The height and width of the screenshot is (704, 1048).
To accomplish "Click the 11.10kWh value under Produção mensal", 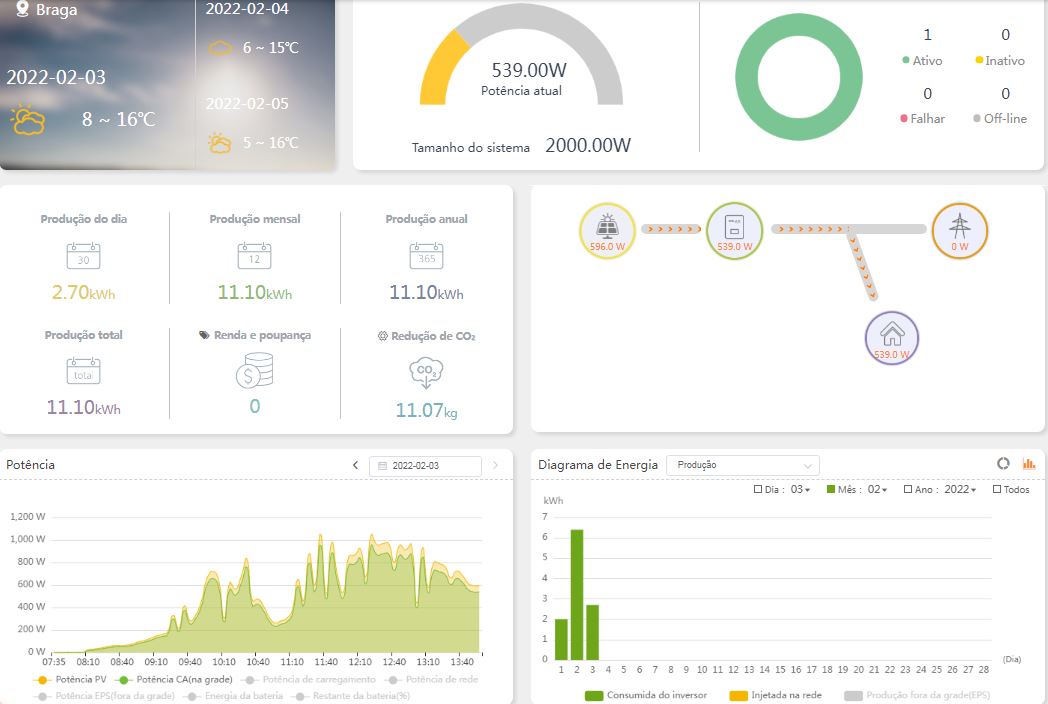I will point(255,293).
